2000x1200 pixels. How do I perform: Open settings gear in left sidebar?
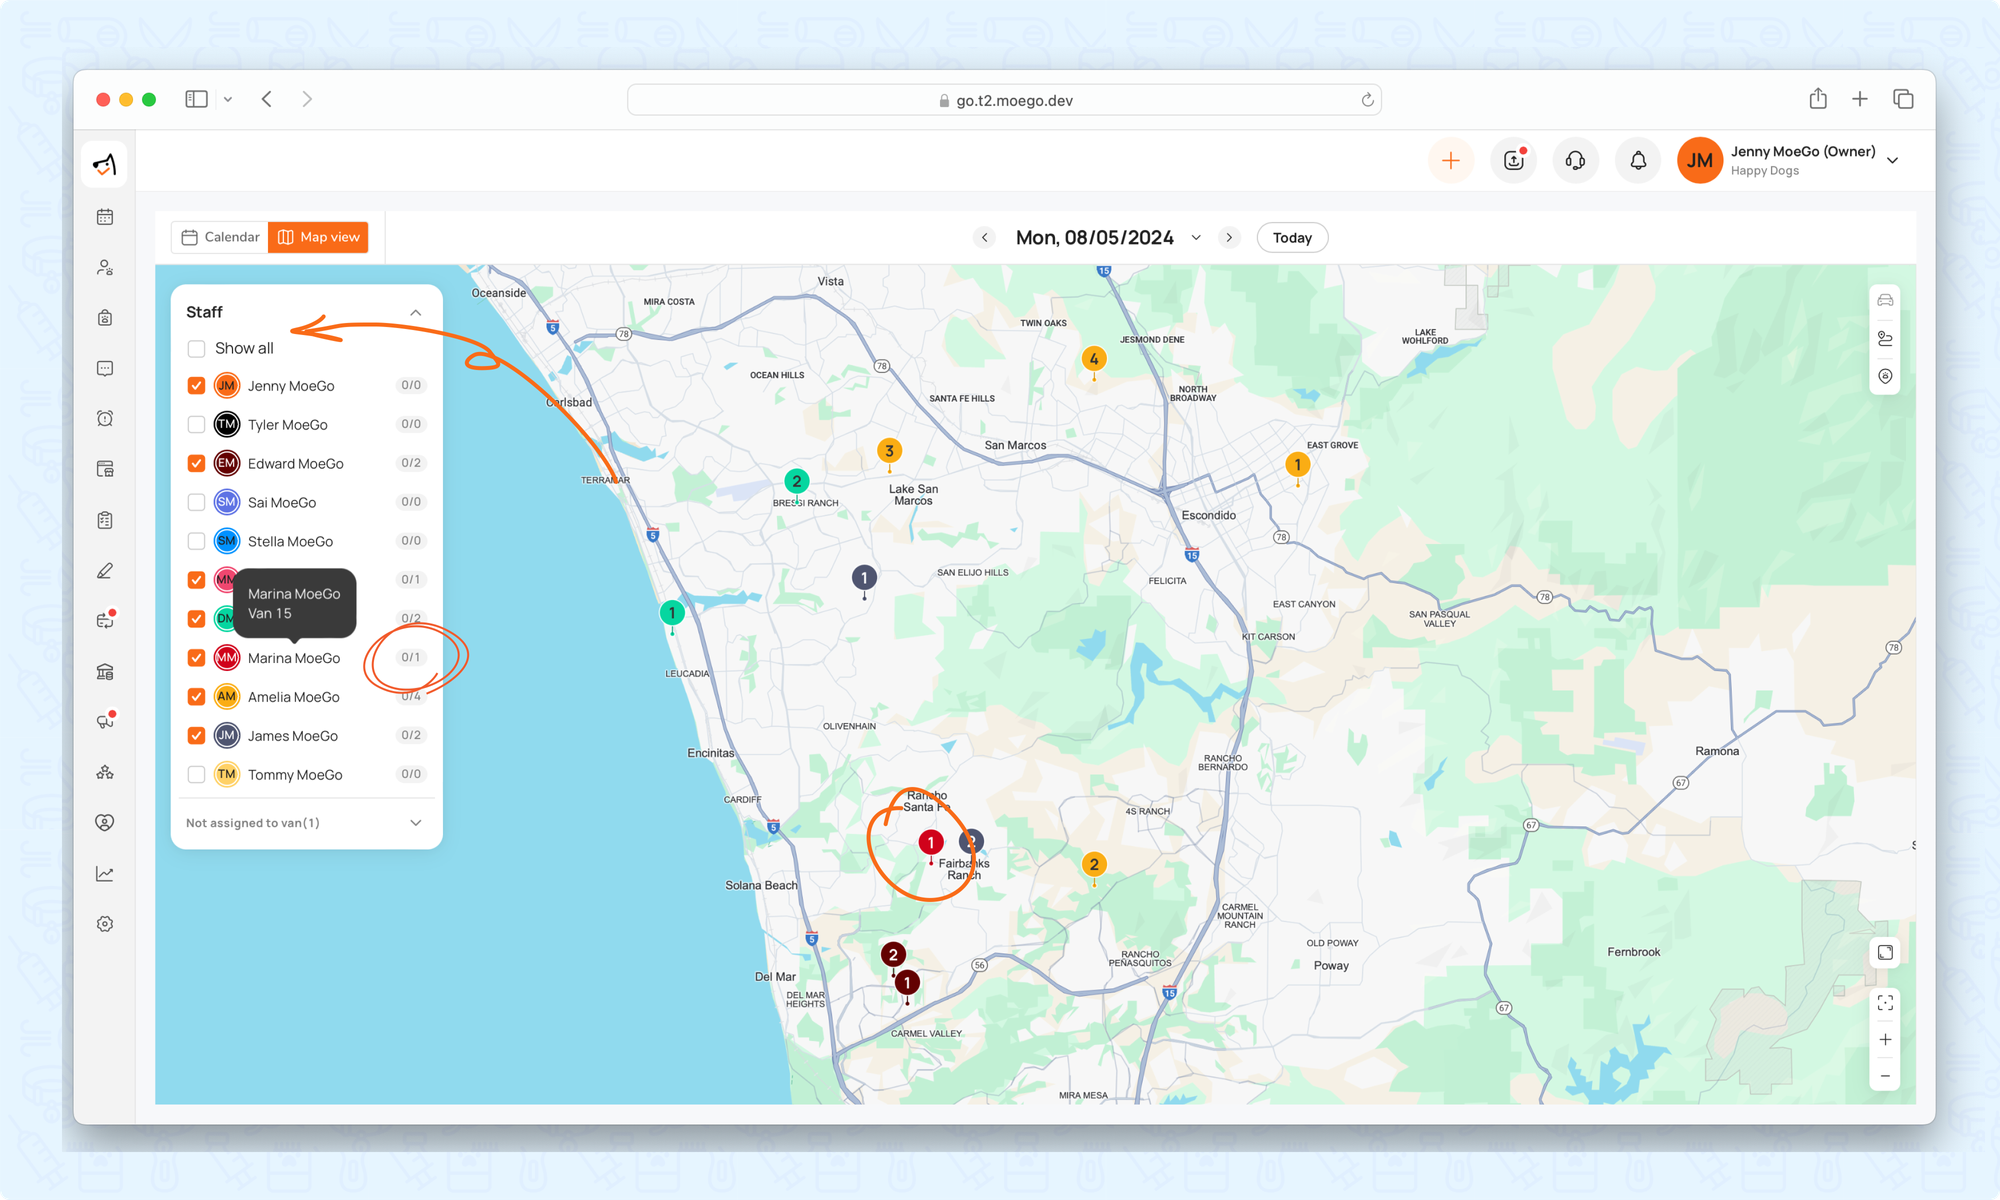pyautogui.click(x=105, y=924)
